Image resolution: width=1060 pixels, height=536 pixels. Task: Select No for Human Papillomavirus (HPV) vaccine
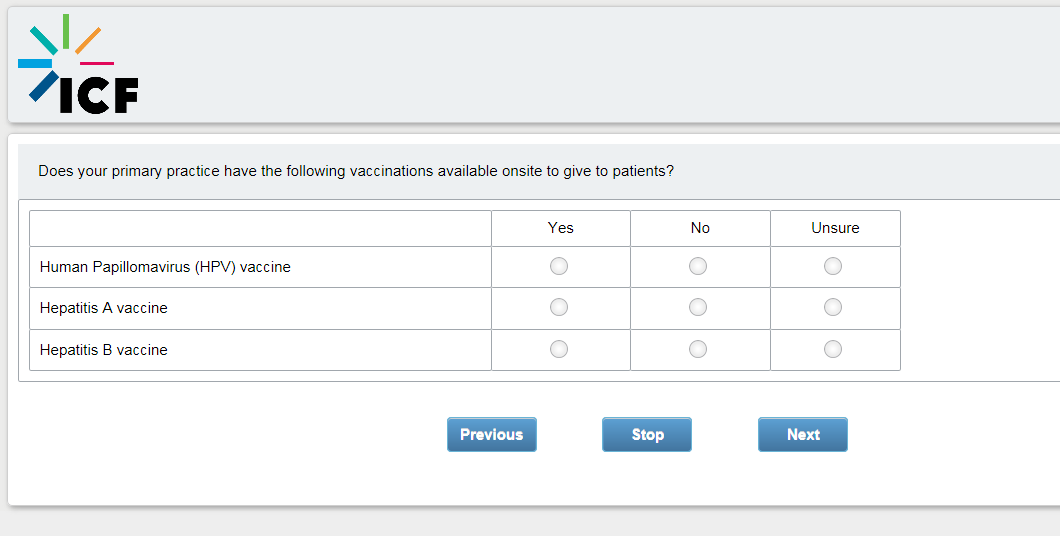(698, 266)
